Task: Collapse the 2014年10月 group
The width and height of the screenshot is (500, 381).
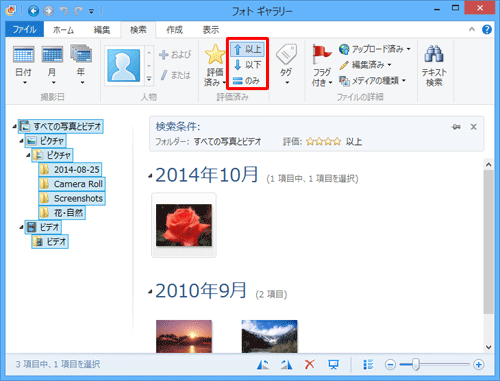Action: [150, 176]
